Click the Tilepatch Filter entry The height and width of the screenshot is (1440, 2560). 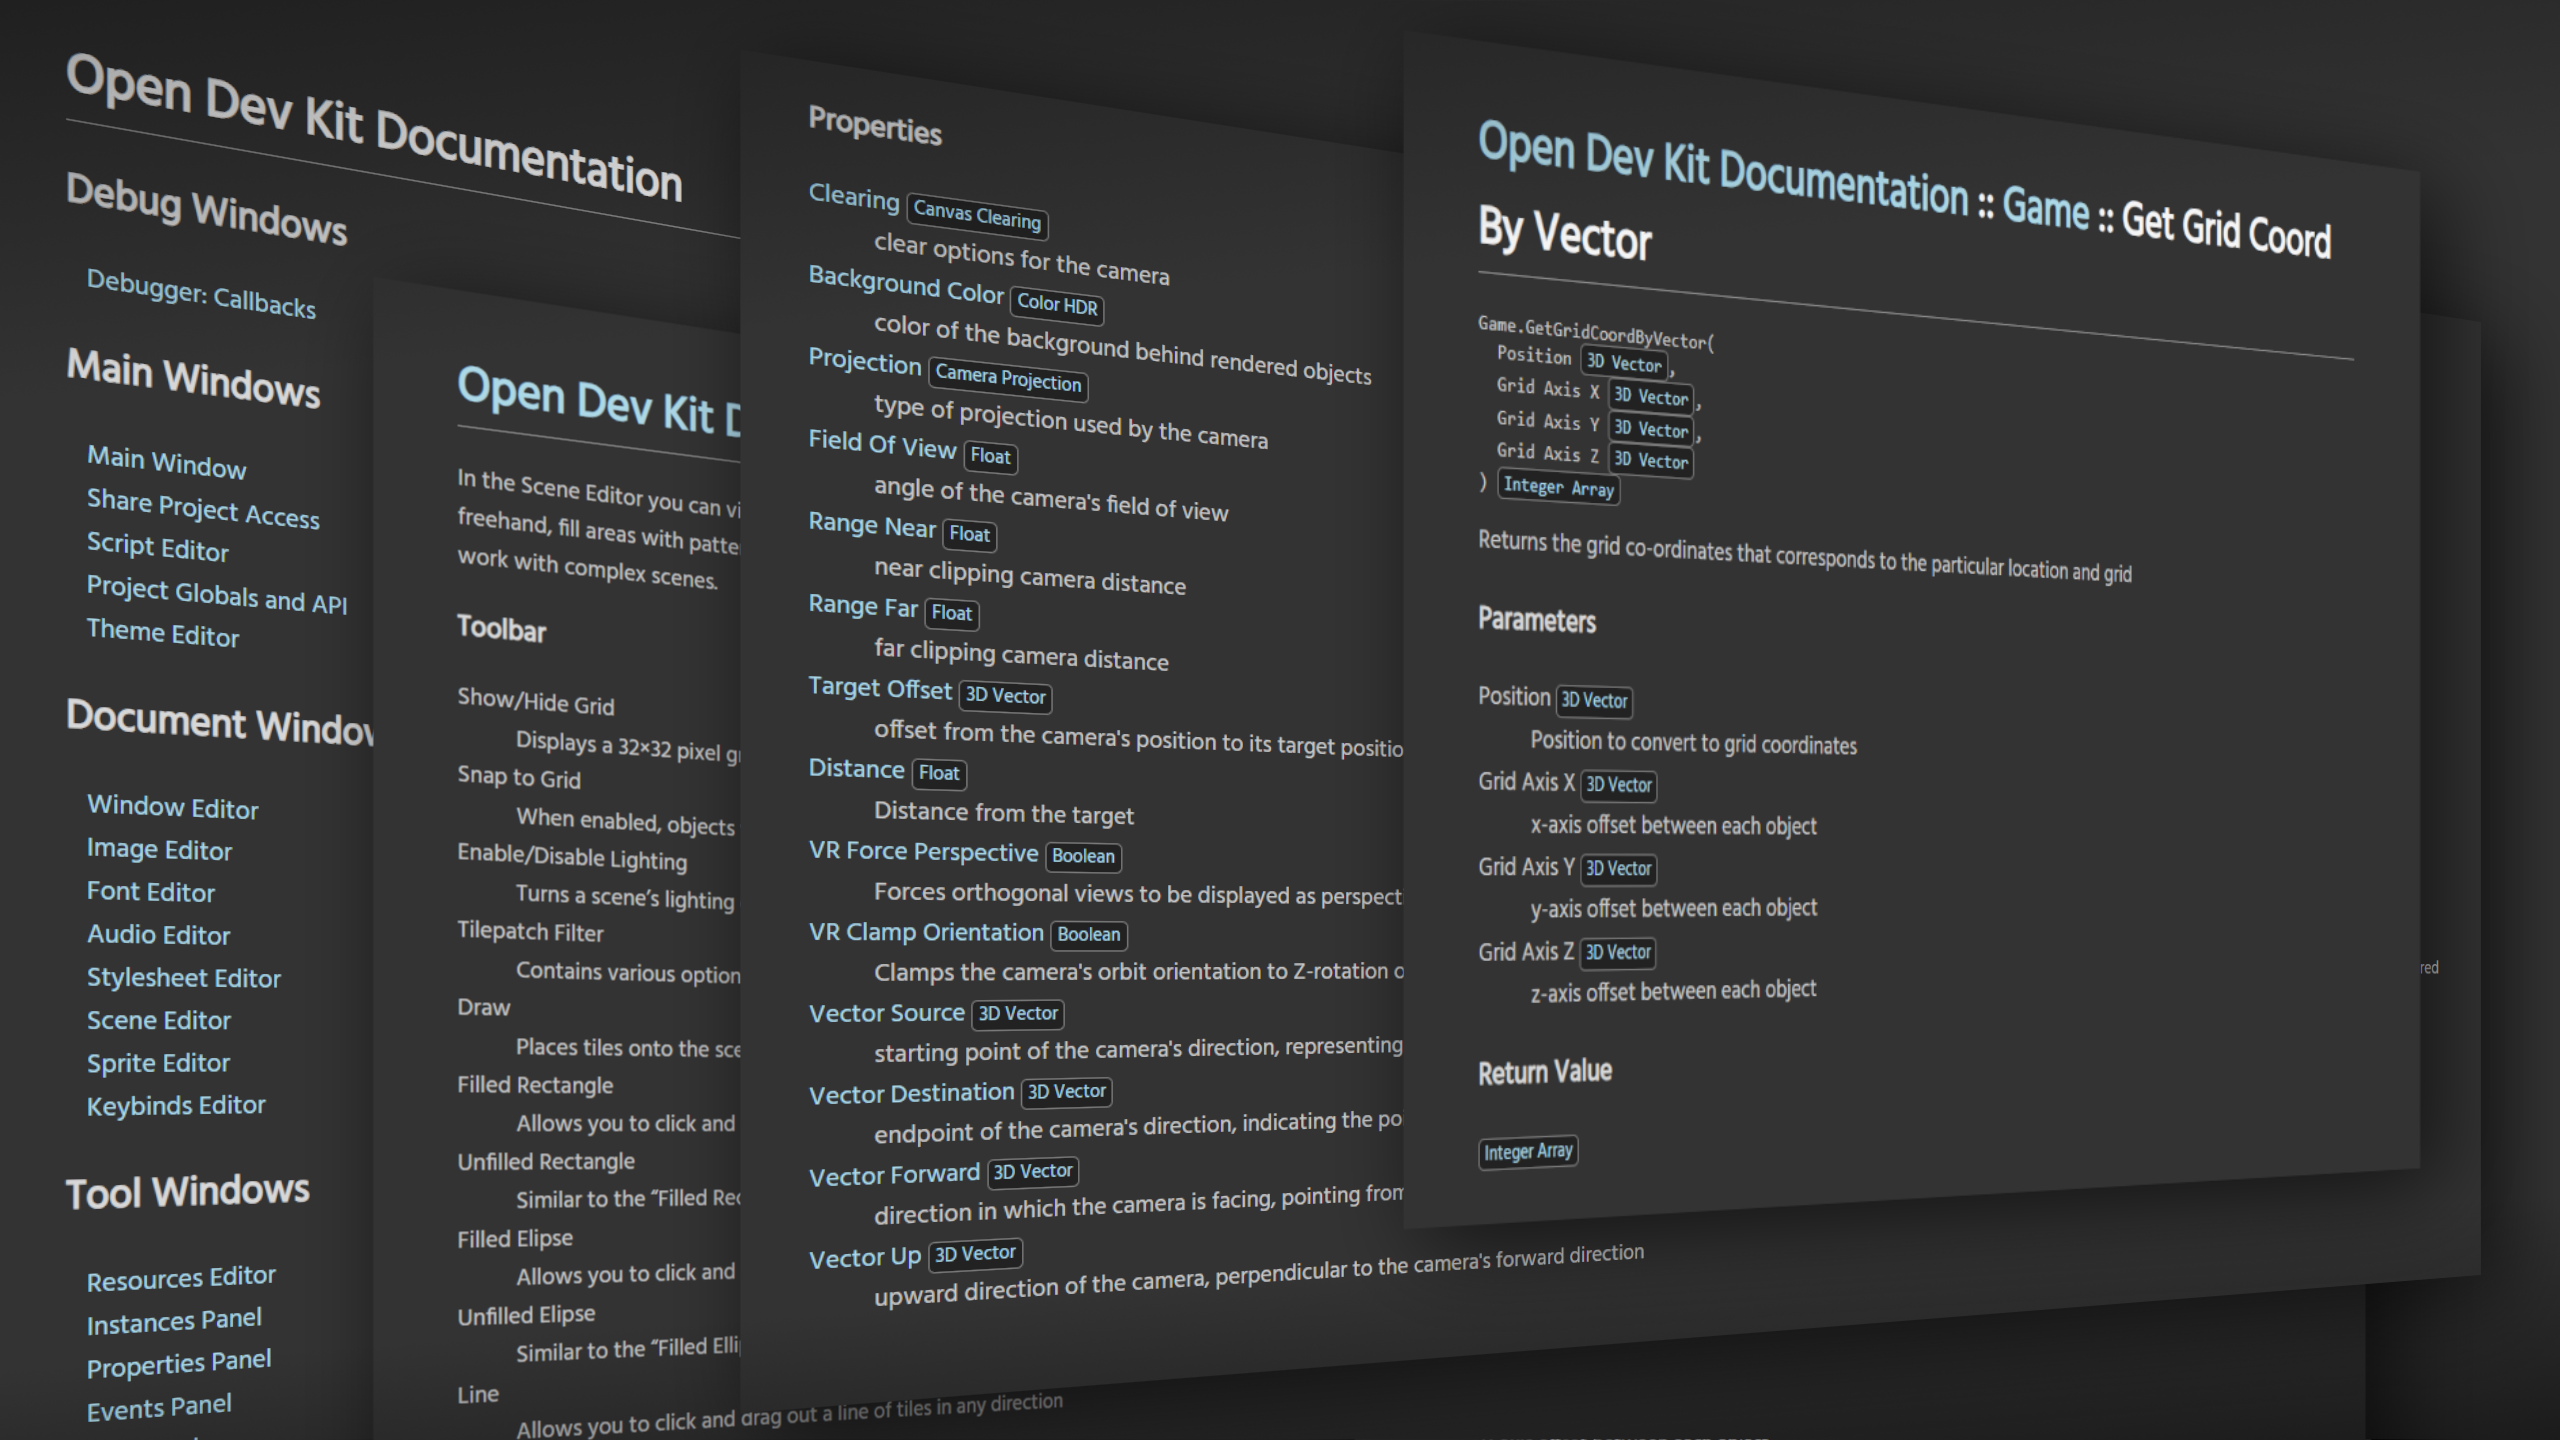tap(530, 931)
